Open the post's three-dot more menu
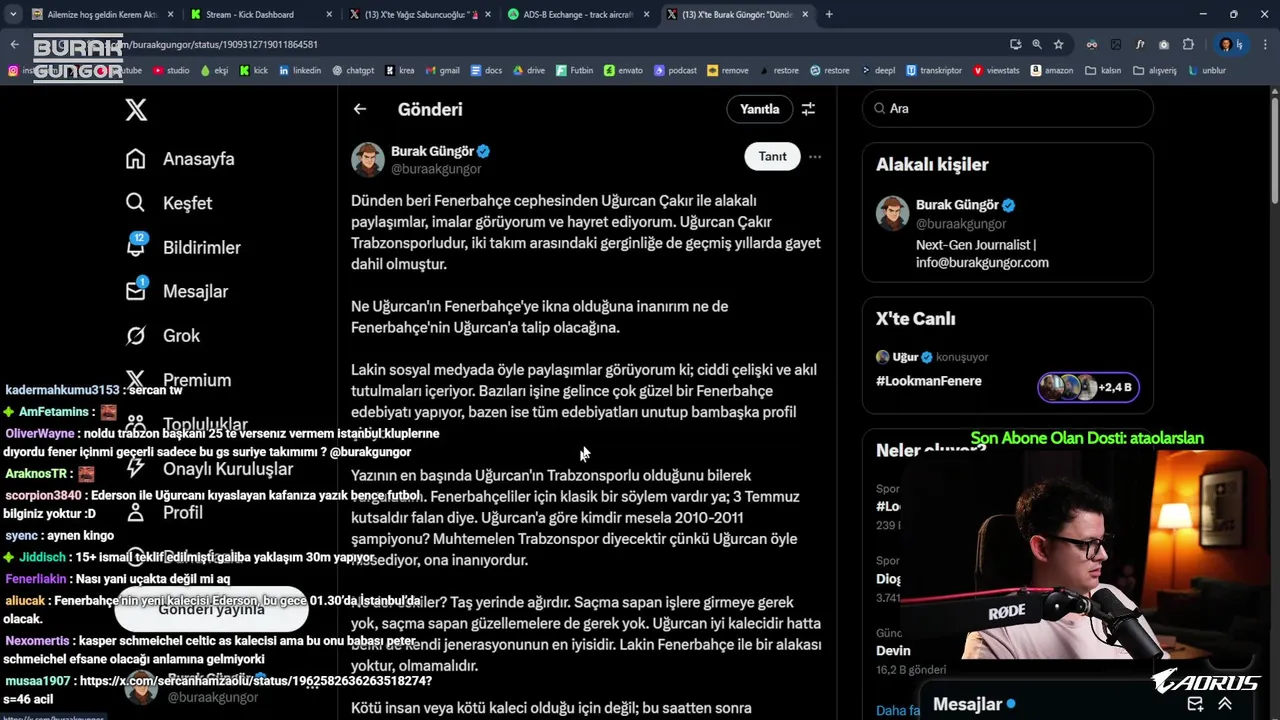Screen dimensions: 1280x720 pyautogui.click(x=815, y=156)
